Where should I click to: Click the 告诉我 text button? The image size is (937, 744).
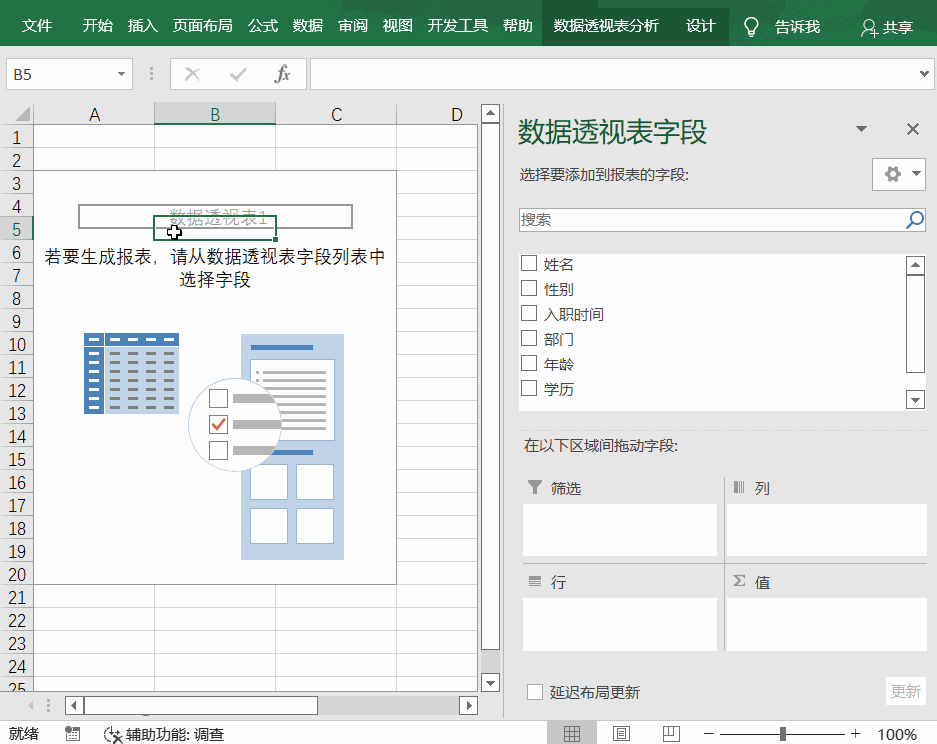797,27
